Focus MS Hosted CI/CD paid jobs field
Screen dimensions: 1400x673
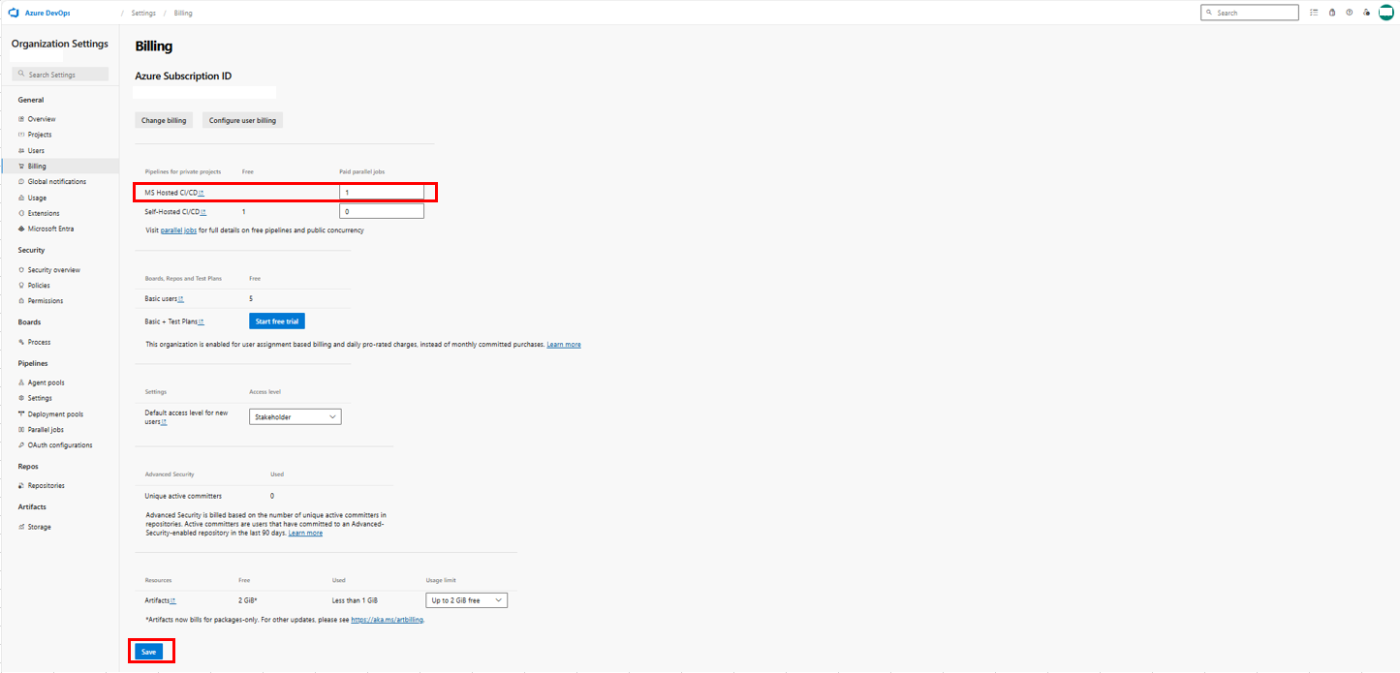pos(381,192)
